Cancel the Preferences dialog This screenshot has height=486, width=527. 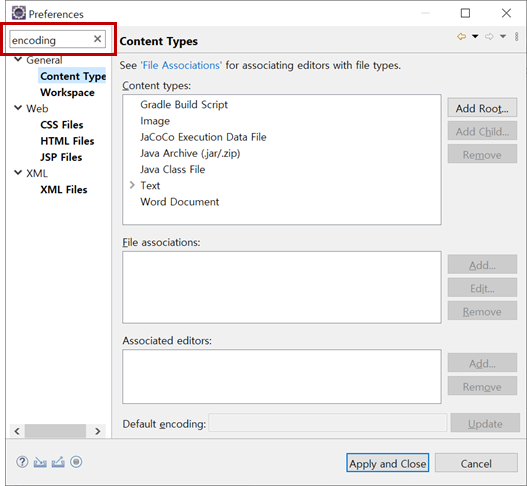(476, 463)
